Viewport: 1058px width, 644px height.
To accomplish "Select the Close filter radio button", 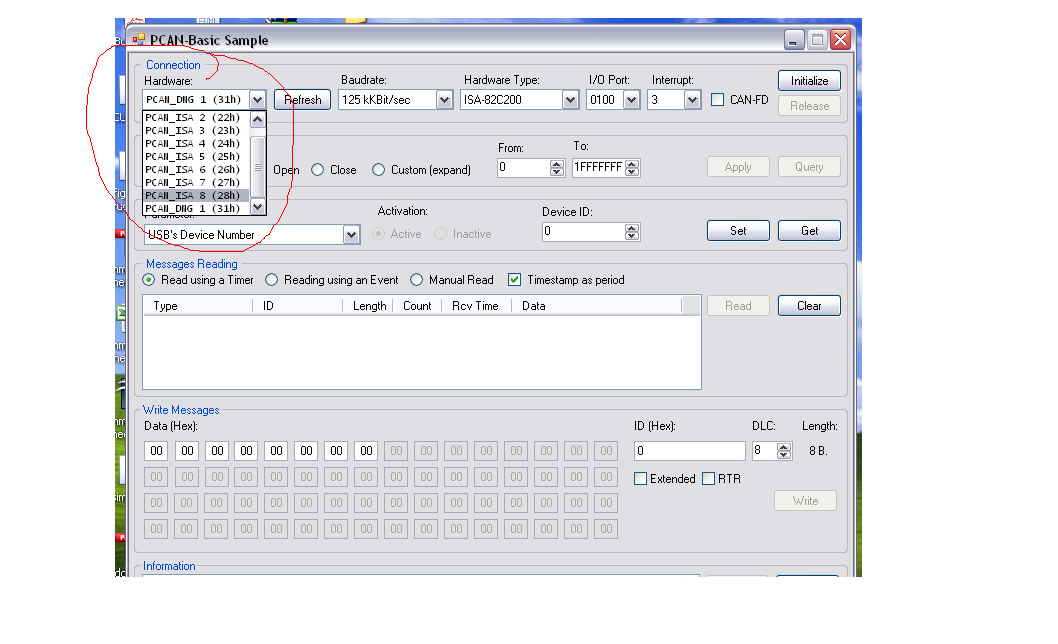I will point(318,170).
